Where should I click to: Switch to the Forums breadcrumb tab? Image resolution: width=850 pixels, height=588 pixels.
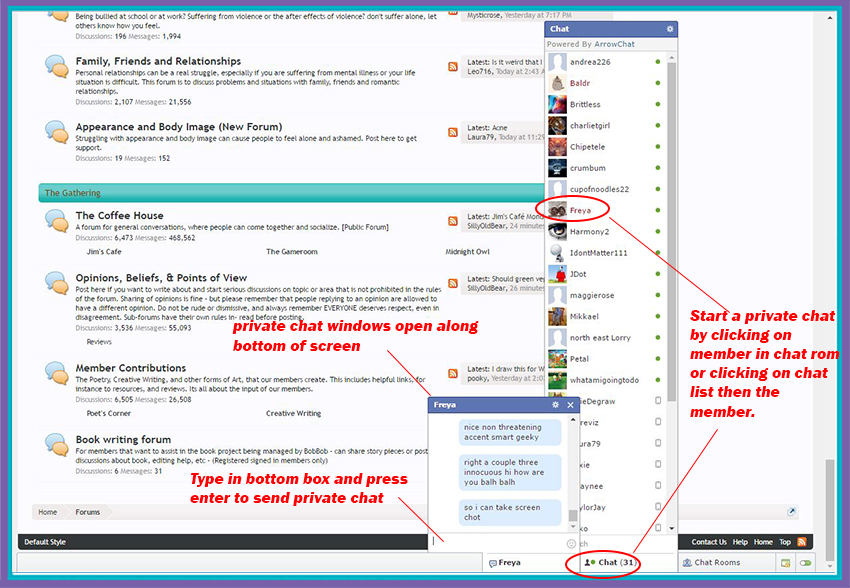click(x=87, y=511)
